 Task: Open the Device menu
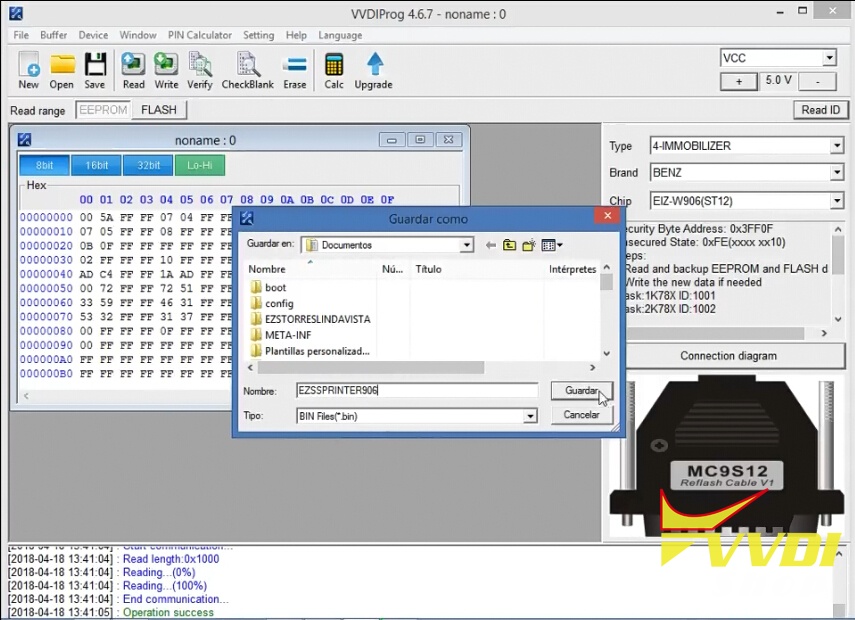(x=93, y=35)
